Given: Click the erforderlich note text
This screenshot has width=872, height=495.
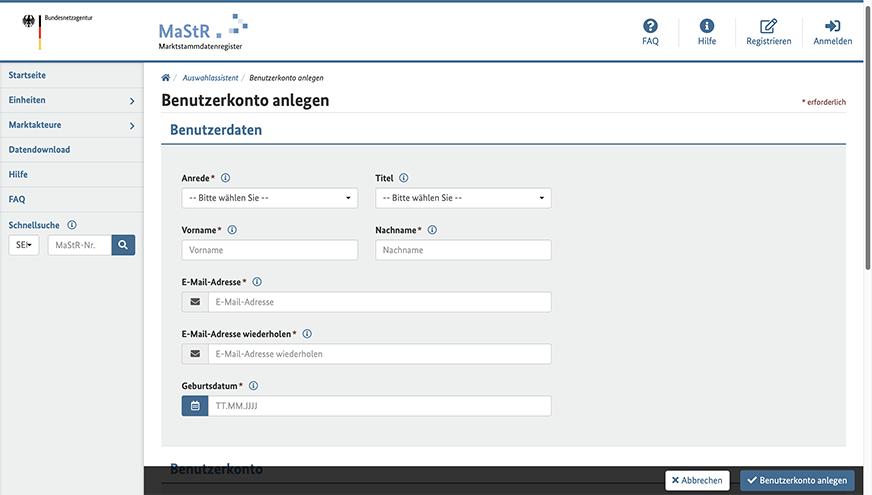Looking at the screenshot, I should pyautogui.click(x=824, y=102).
